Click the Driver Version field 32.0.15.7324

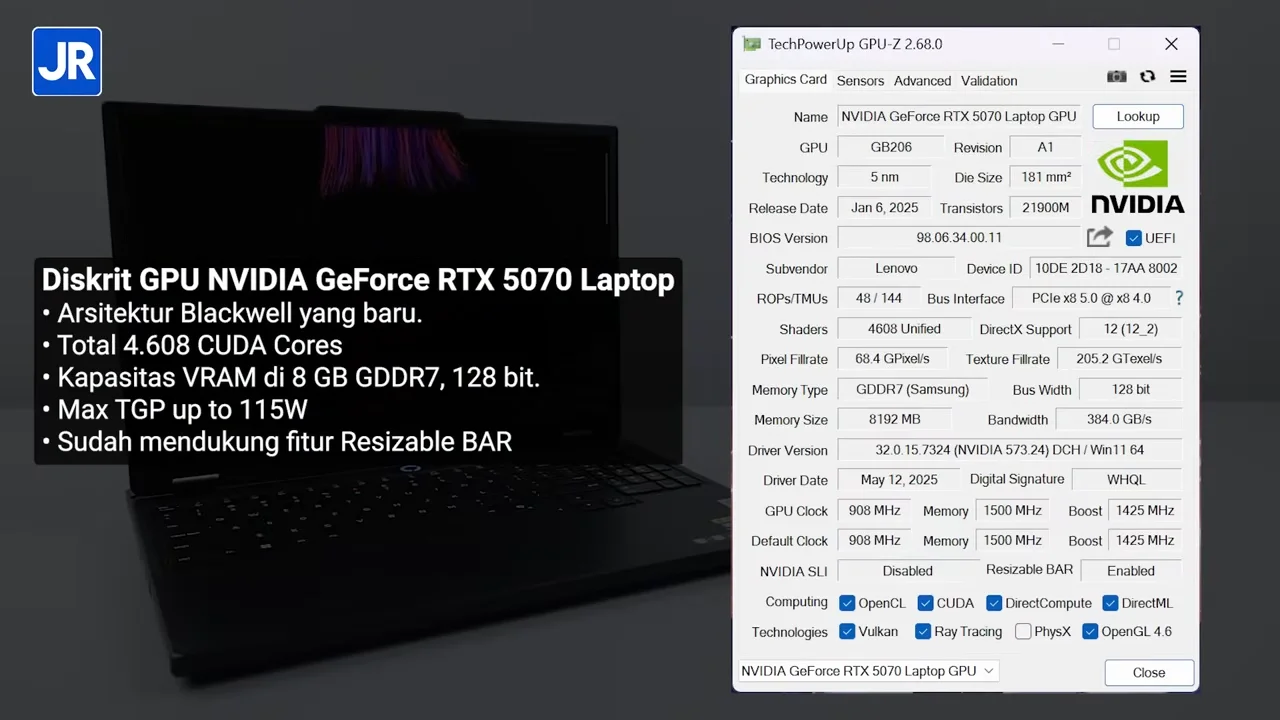(x=1009, y=450)
